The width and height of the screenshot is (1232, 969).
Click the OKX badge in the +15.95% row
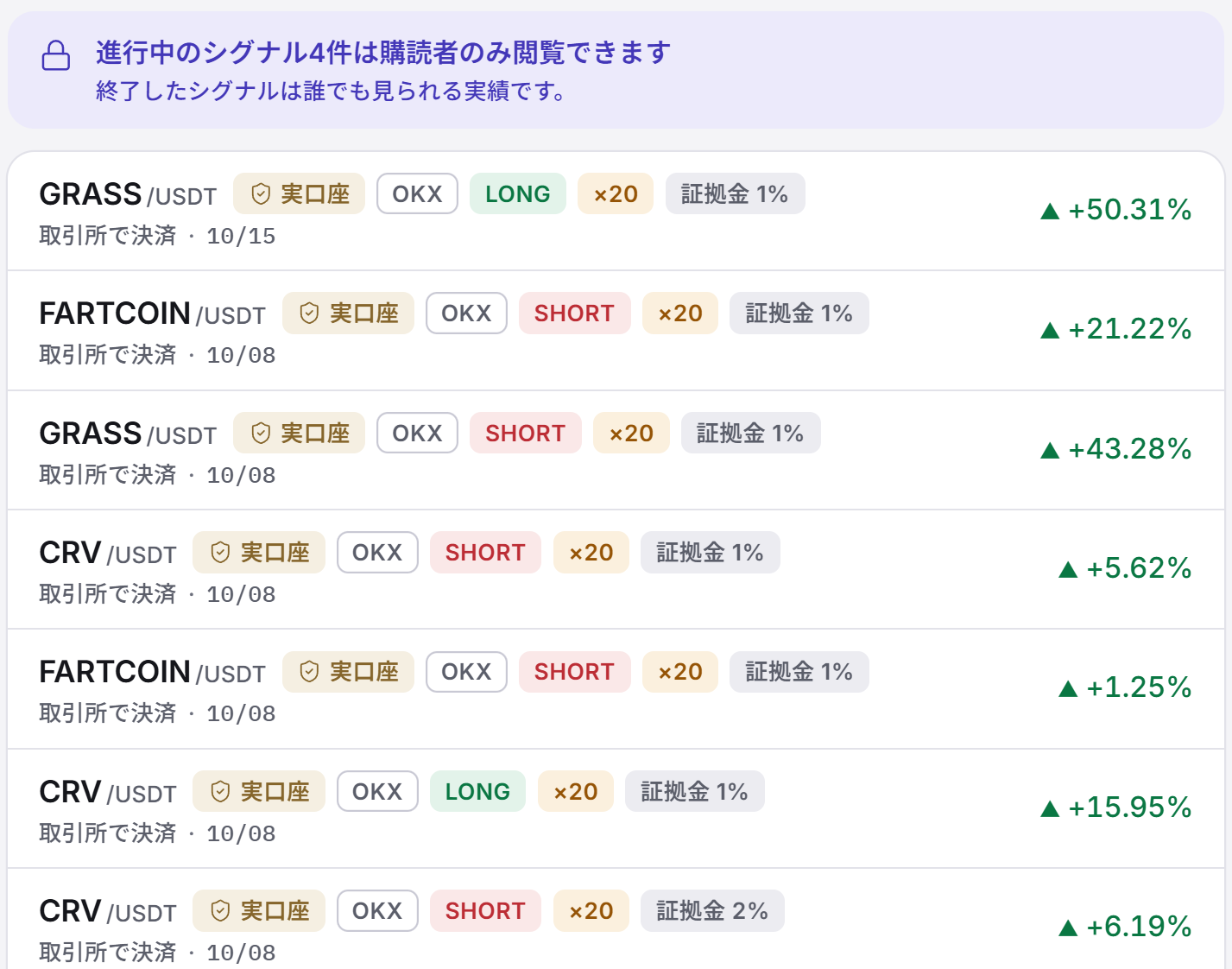pyautogui.click(x=377, y=792)
